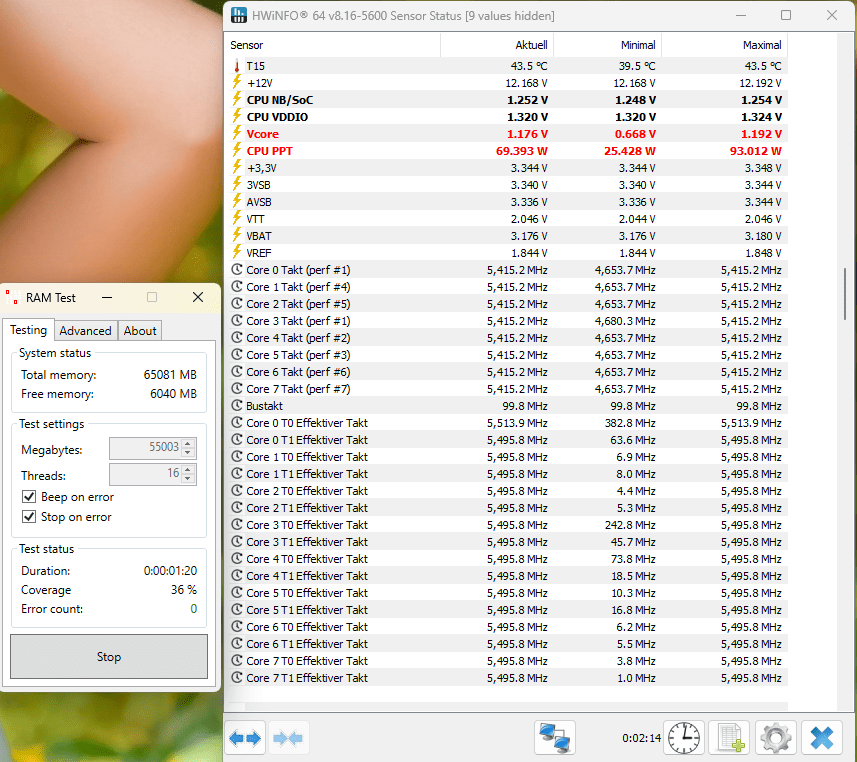
Task: Stop the running RAM test
Action: point(109,657)
